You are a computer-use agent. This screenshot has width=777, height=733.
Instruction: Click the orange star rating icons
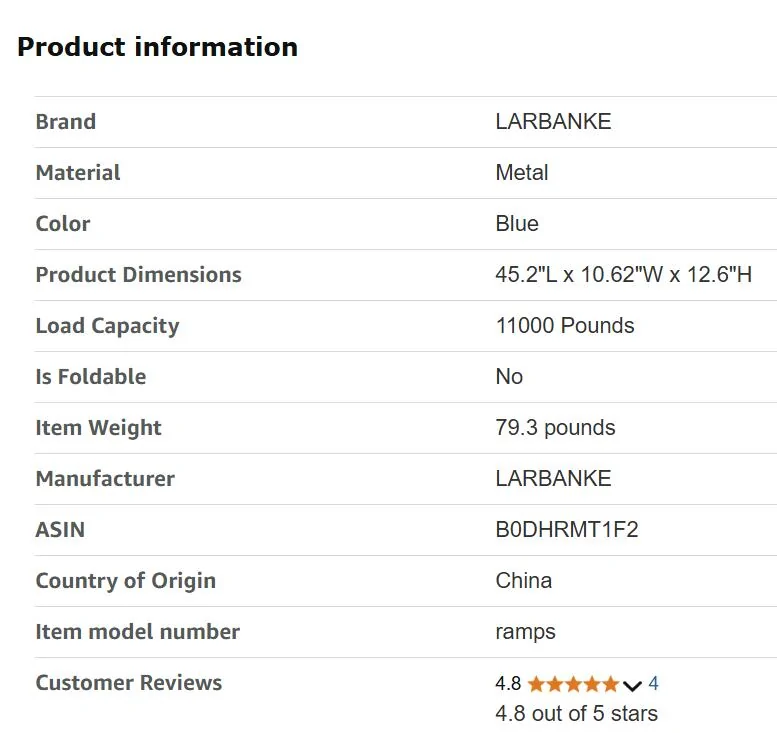(573, 684)
